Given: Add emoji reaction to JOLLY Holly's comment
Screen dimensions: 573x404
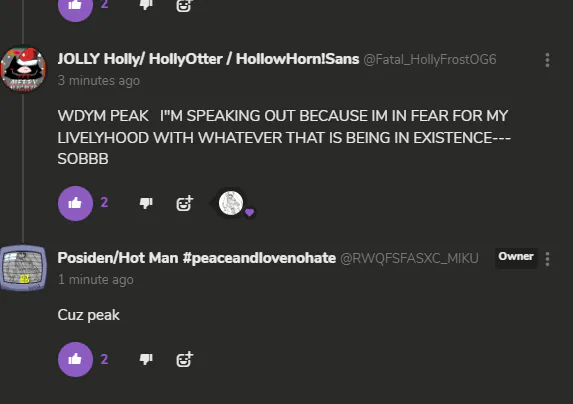Looking at the screenshot, I should pos(185,203).
